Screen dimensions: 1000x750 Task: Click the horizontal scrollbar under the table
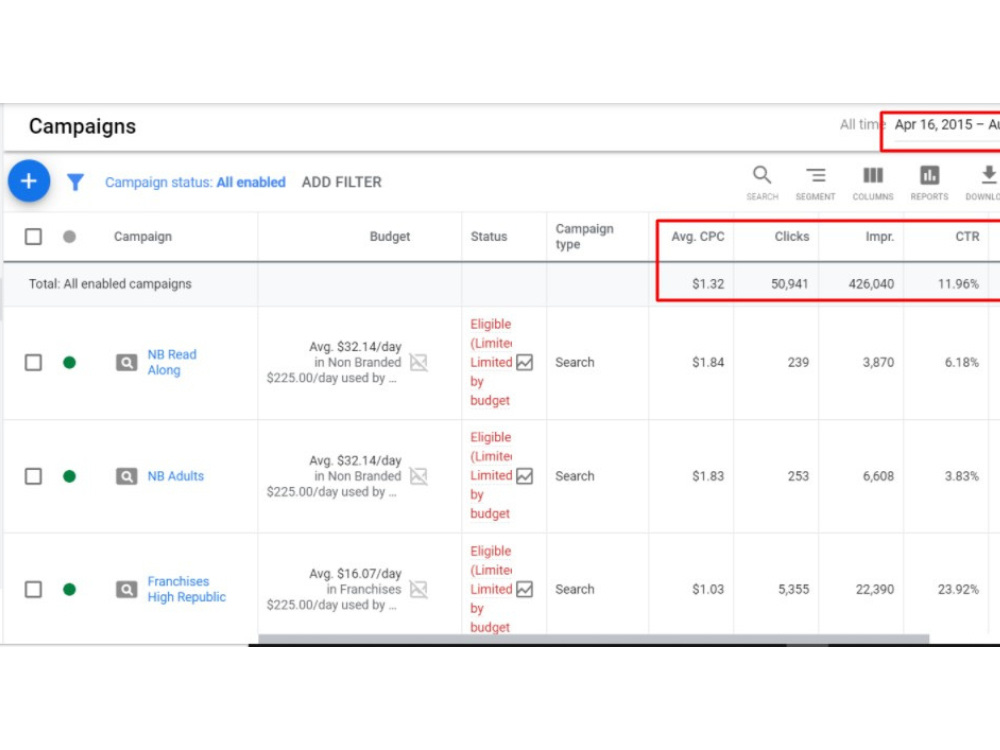click(593, 639)
